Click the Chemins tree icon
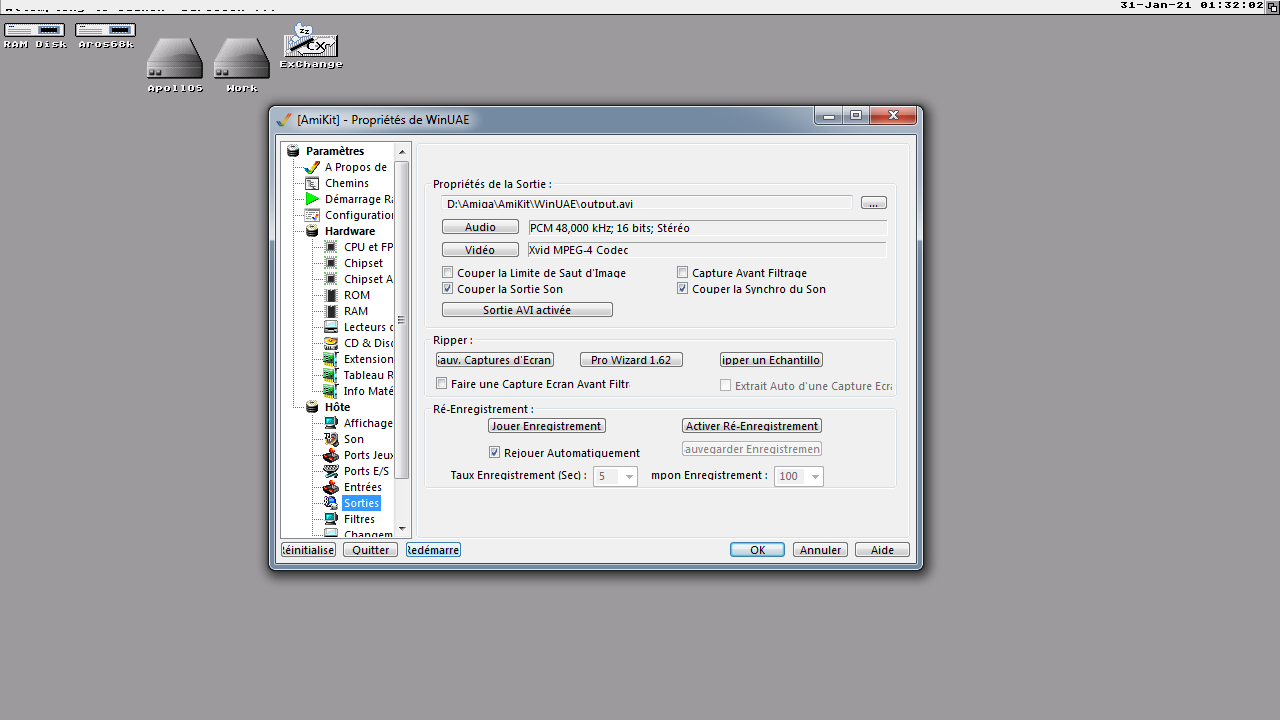This screenshot has width=1280, height=720. [x=312, y=183]
